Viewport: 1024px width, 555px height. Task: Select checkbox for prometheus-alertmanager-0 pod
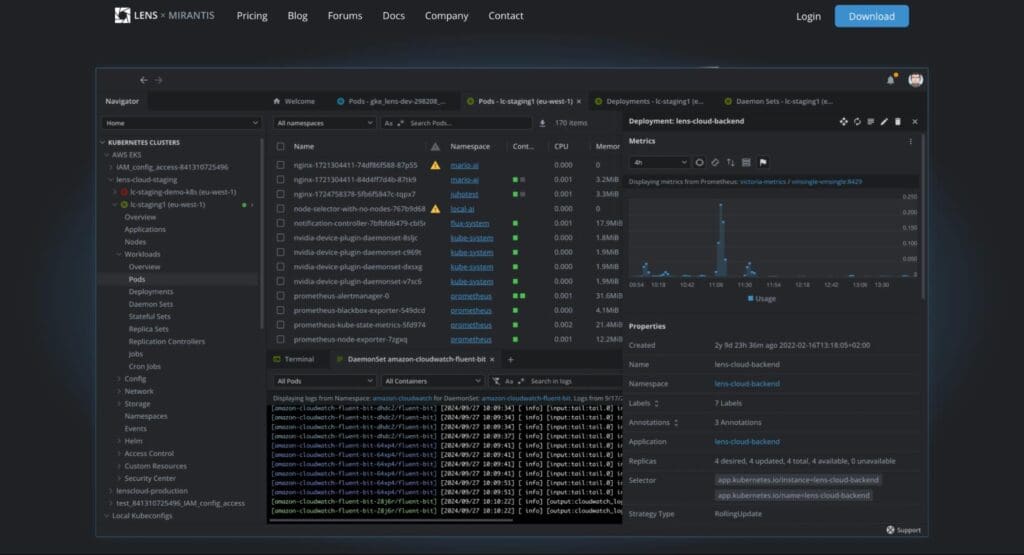pos(281,296)
